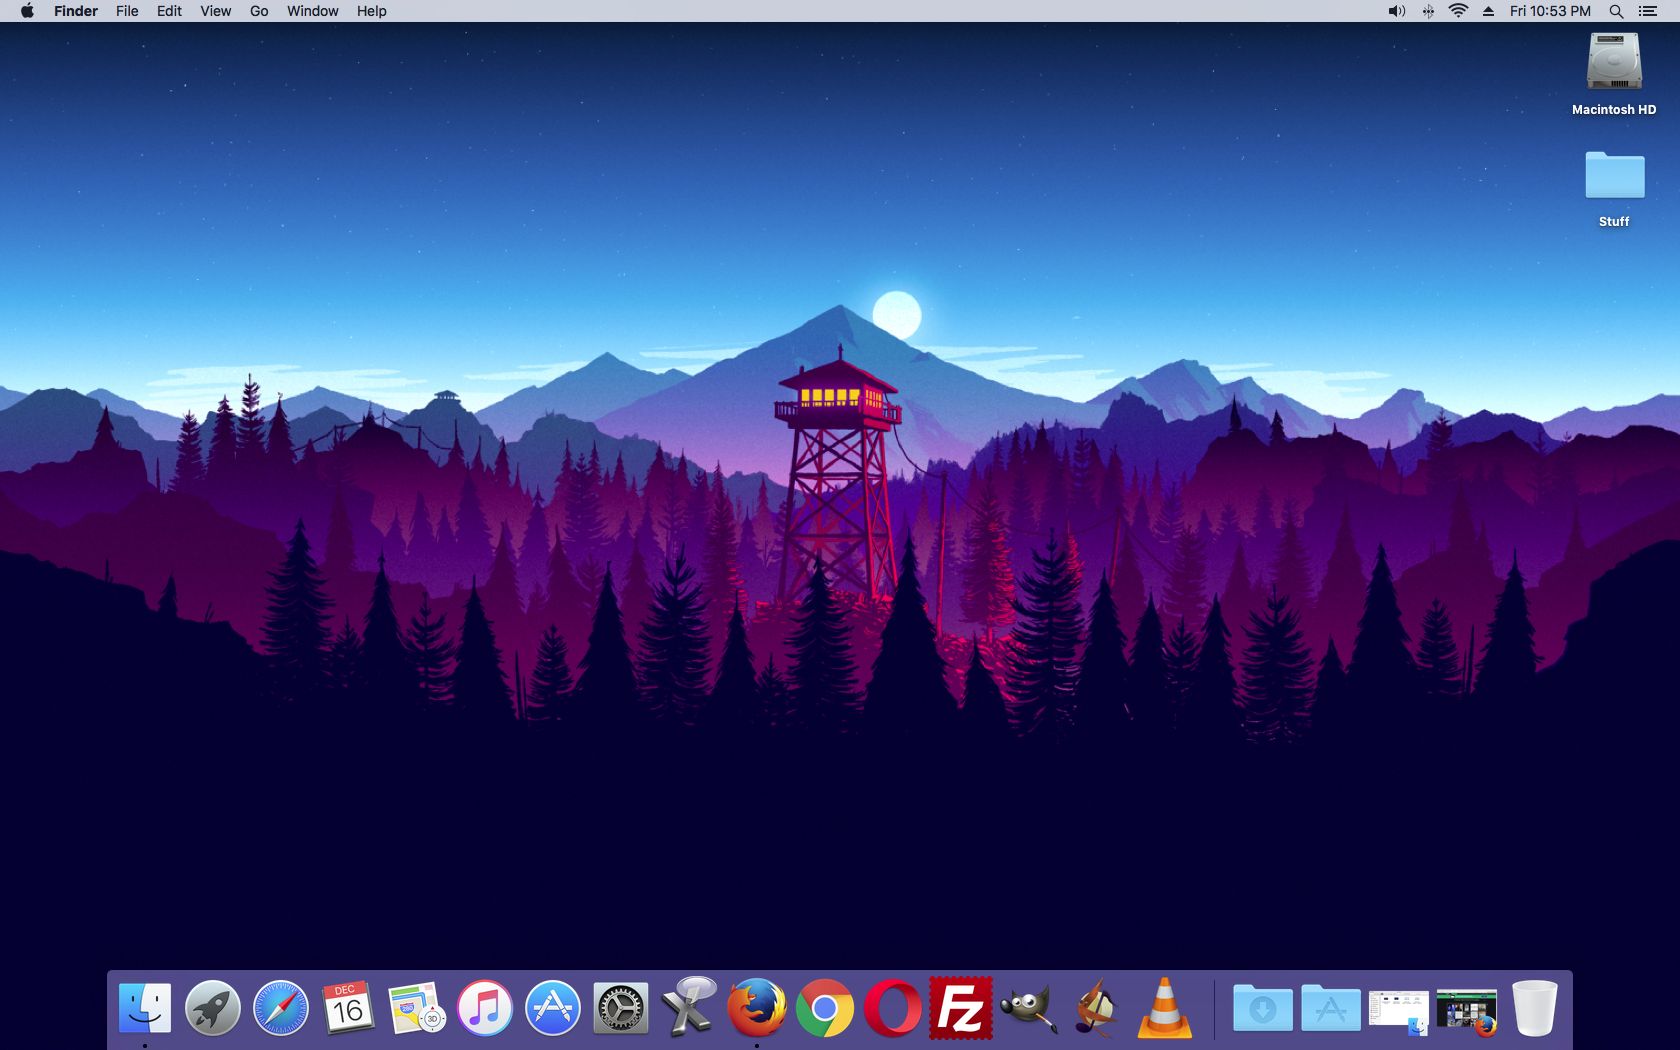
Task: Open the Finder application menu
Action: [76, 11]
